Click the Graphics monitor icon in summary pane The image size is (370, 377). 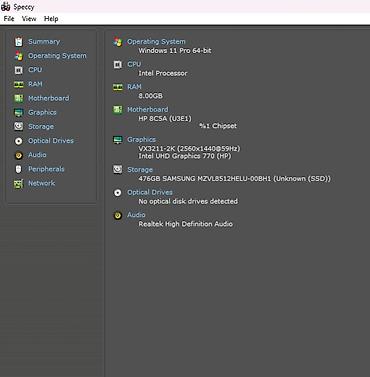(x=118, y=140)
